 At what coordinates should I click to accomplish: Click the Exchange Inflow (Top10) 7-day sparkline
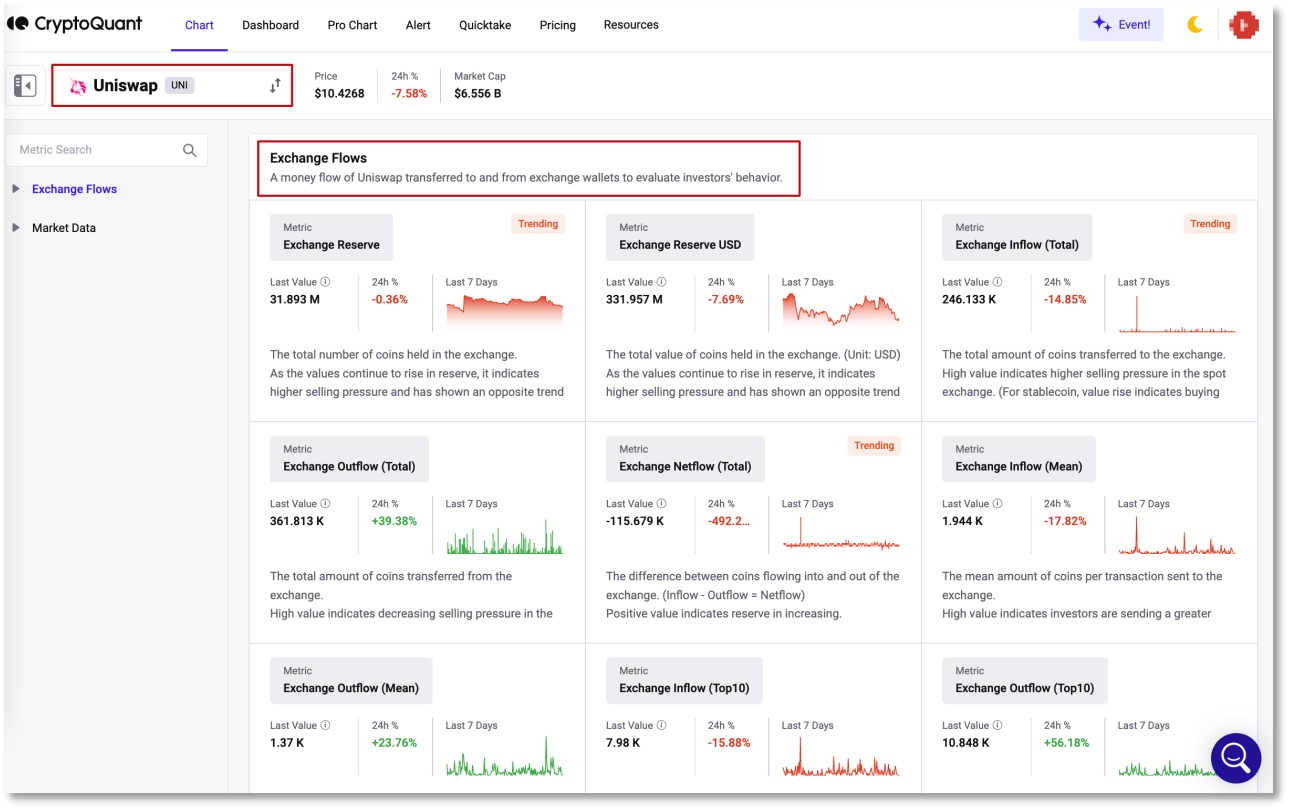click(x=841, y=757)
